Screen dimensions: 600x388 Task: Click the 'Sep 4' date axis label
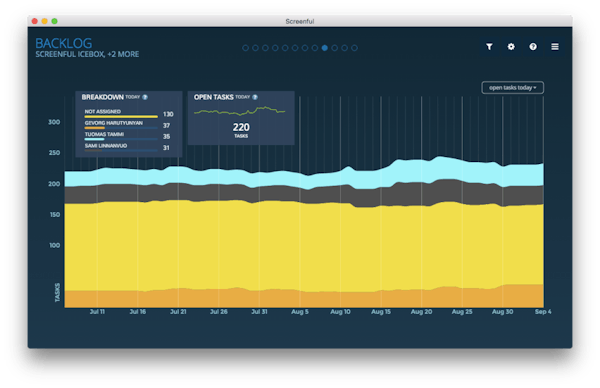click(x=543, y=312)
